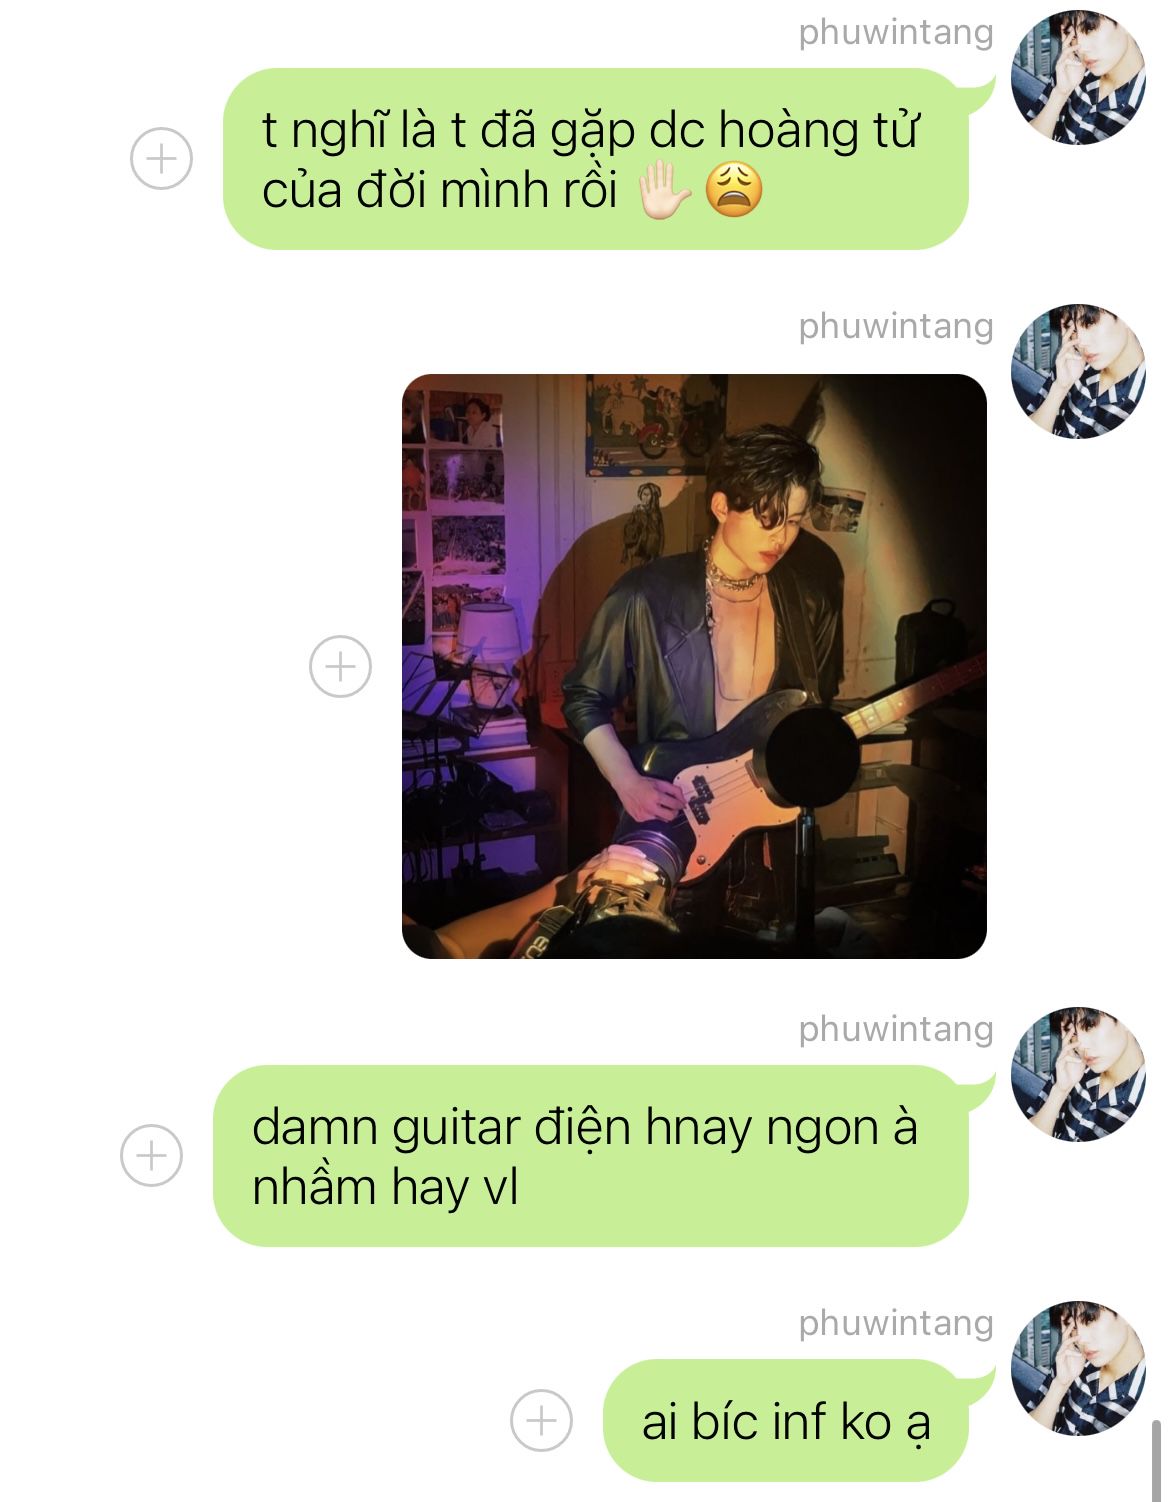This screenshot has height=1502, width=1170.
Task: Click phuwintang username above guitar text message
Action: pyautogui.click(x=896, y=1029)
